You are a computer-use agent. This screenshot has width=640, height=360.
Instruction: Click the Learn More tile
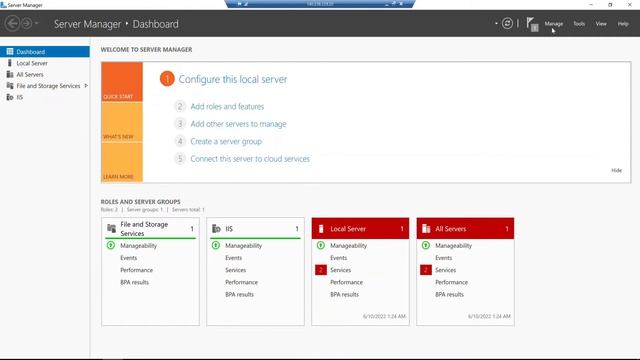tap(122, 162)
